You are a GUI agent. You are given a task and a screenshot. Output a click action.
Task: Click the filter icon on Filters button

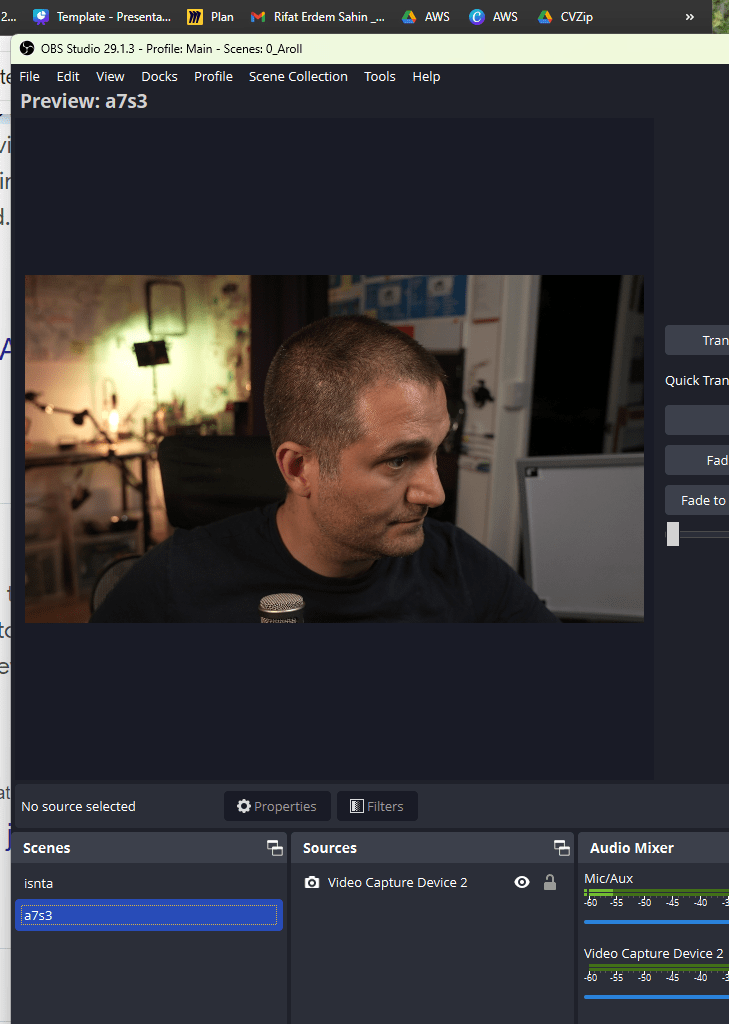click(357, 806)
